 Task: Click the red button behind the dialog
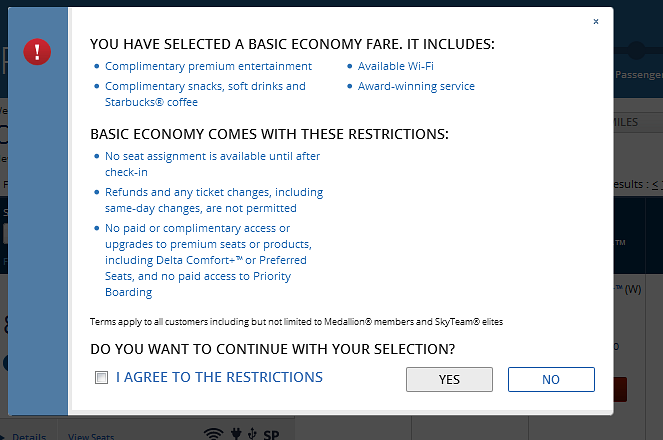[620, 389]
